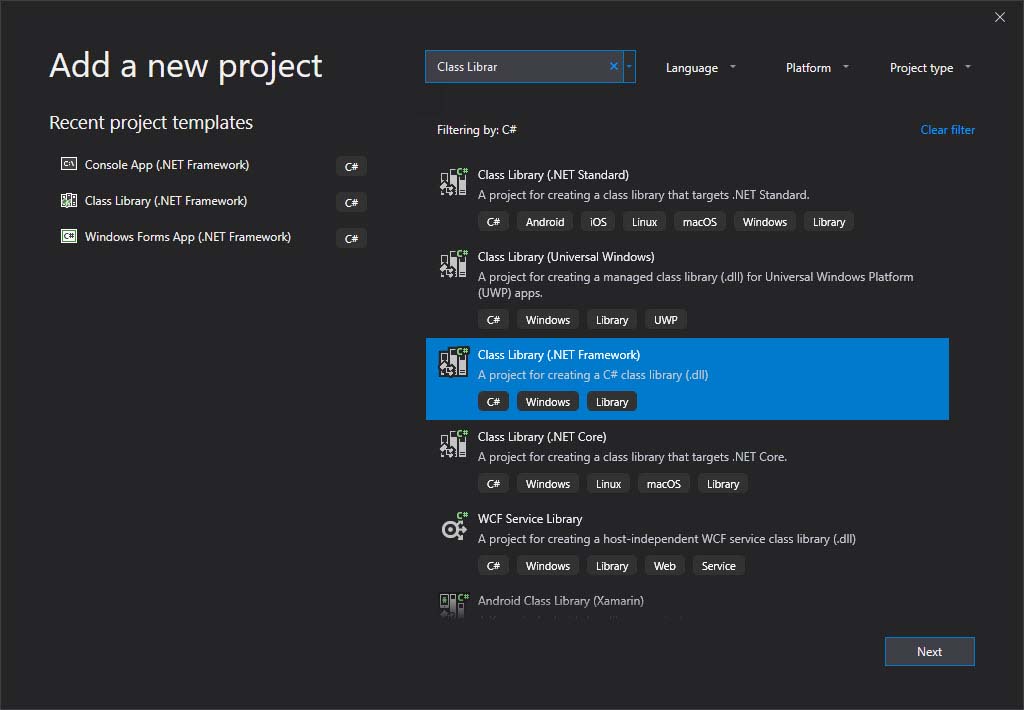Click the Web tag under WCF Service Library
1024x710 pixels.
[x=664, y=566]
